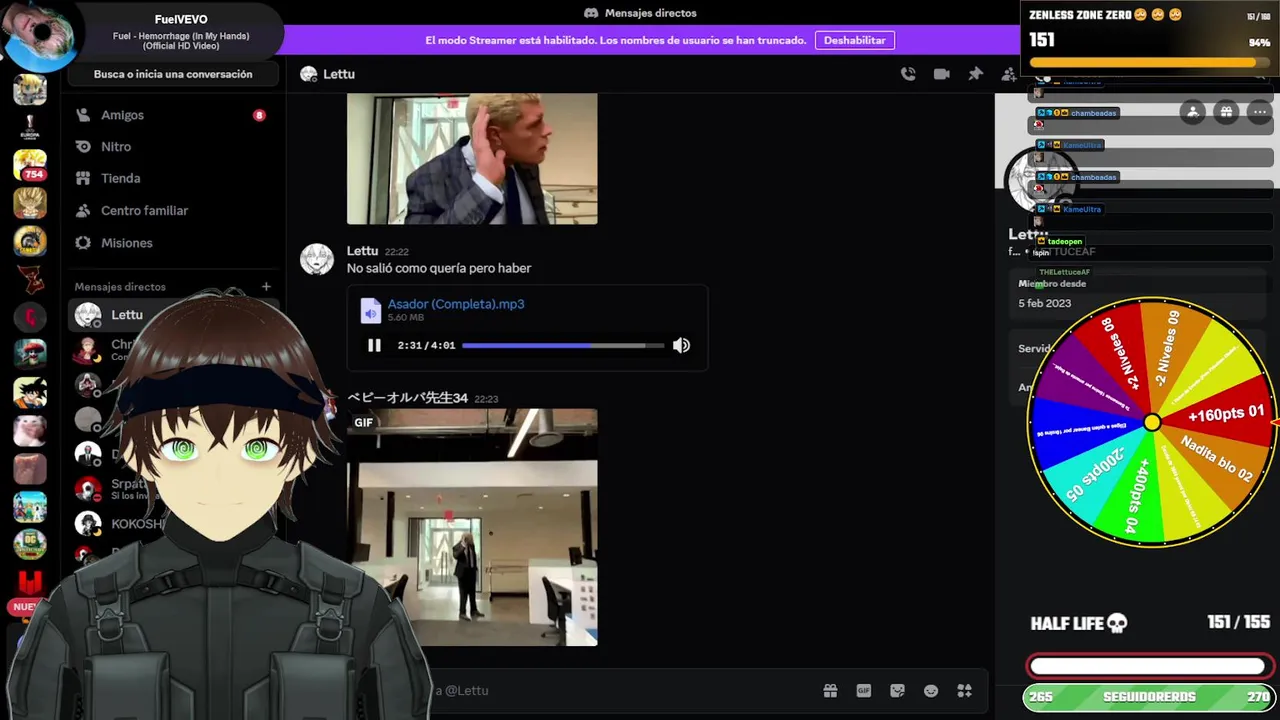Open the server with green 06 icon

coord(30,545)
